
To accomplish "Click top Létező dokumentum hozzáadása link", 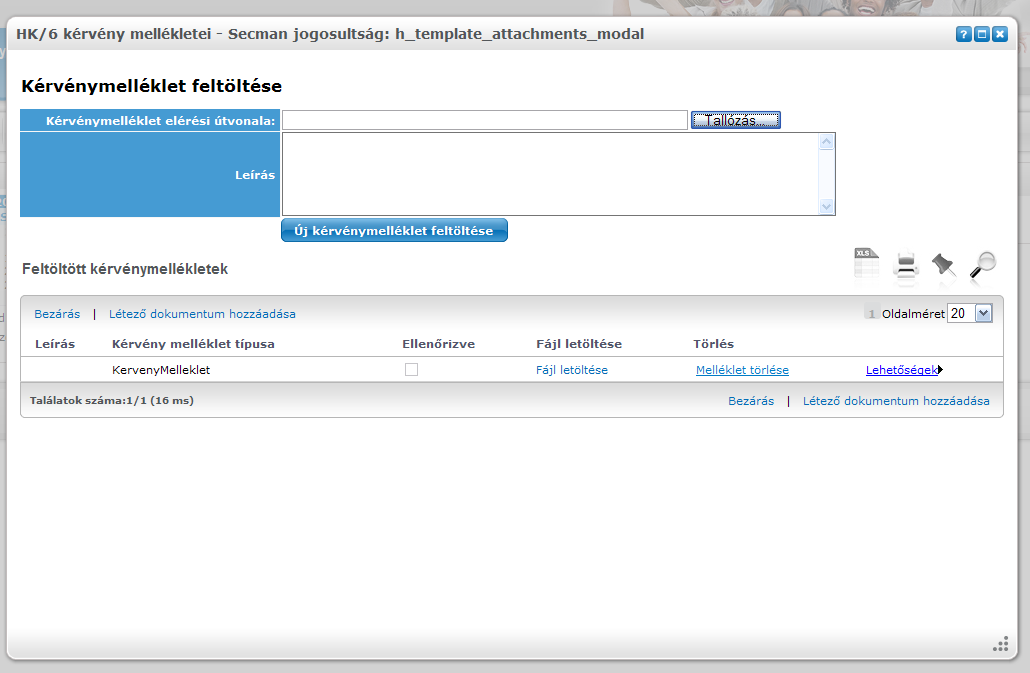I will (x=202, y=314).
